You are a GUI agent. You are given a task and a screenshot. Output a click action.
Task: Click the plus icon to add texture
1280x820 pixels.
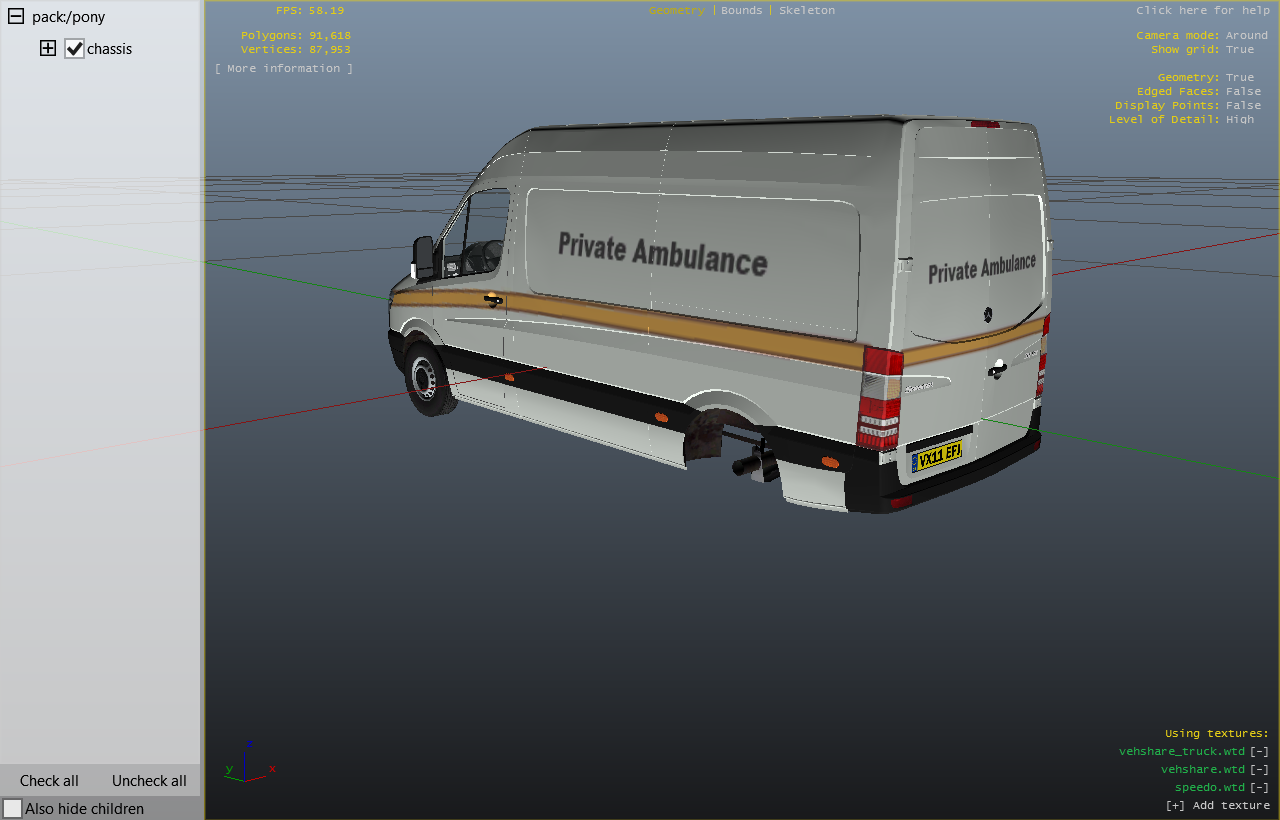[x=1175, y=805]
